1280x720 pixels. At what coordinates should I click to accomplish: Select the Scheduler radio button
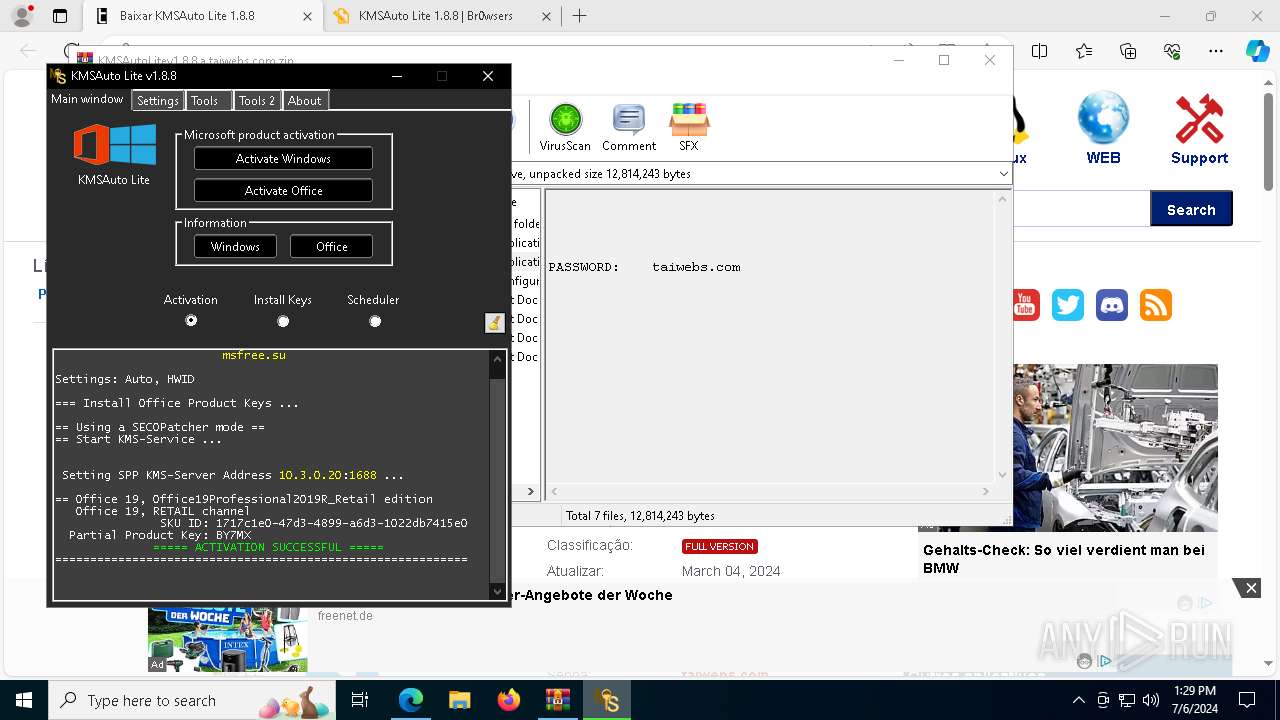(375, 321)
